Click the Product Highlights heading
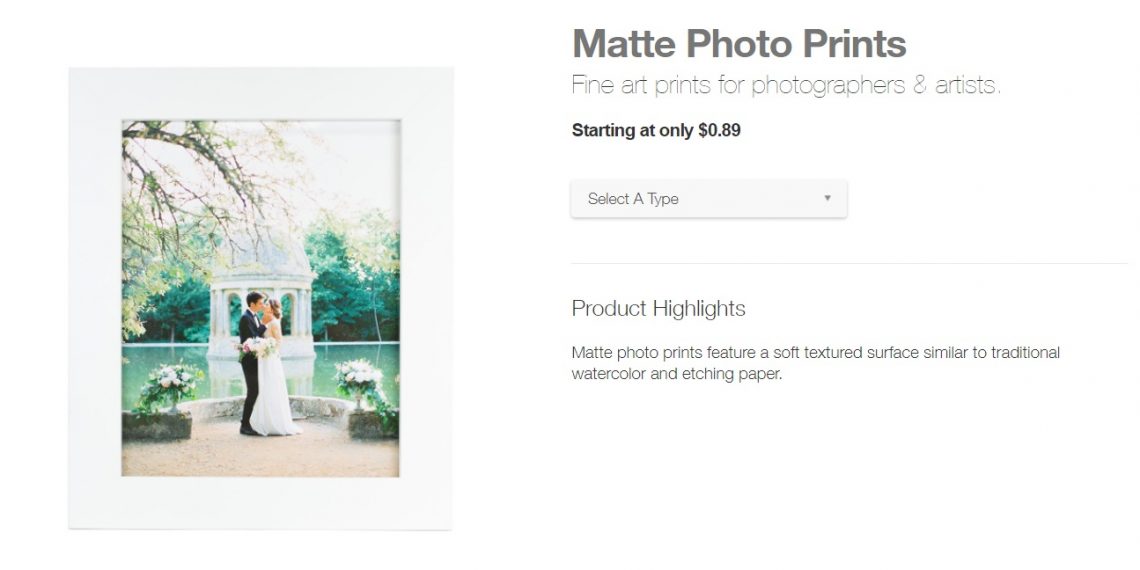Viewport: 1140px width, 570px height. (658, 308)
